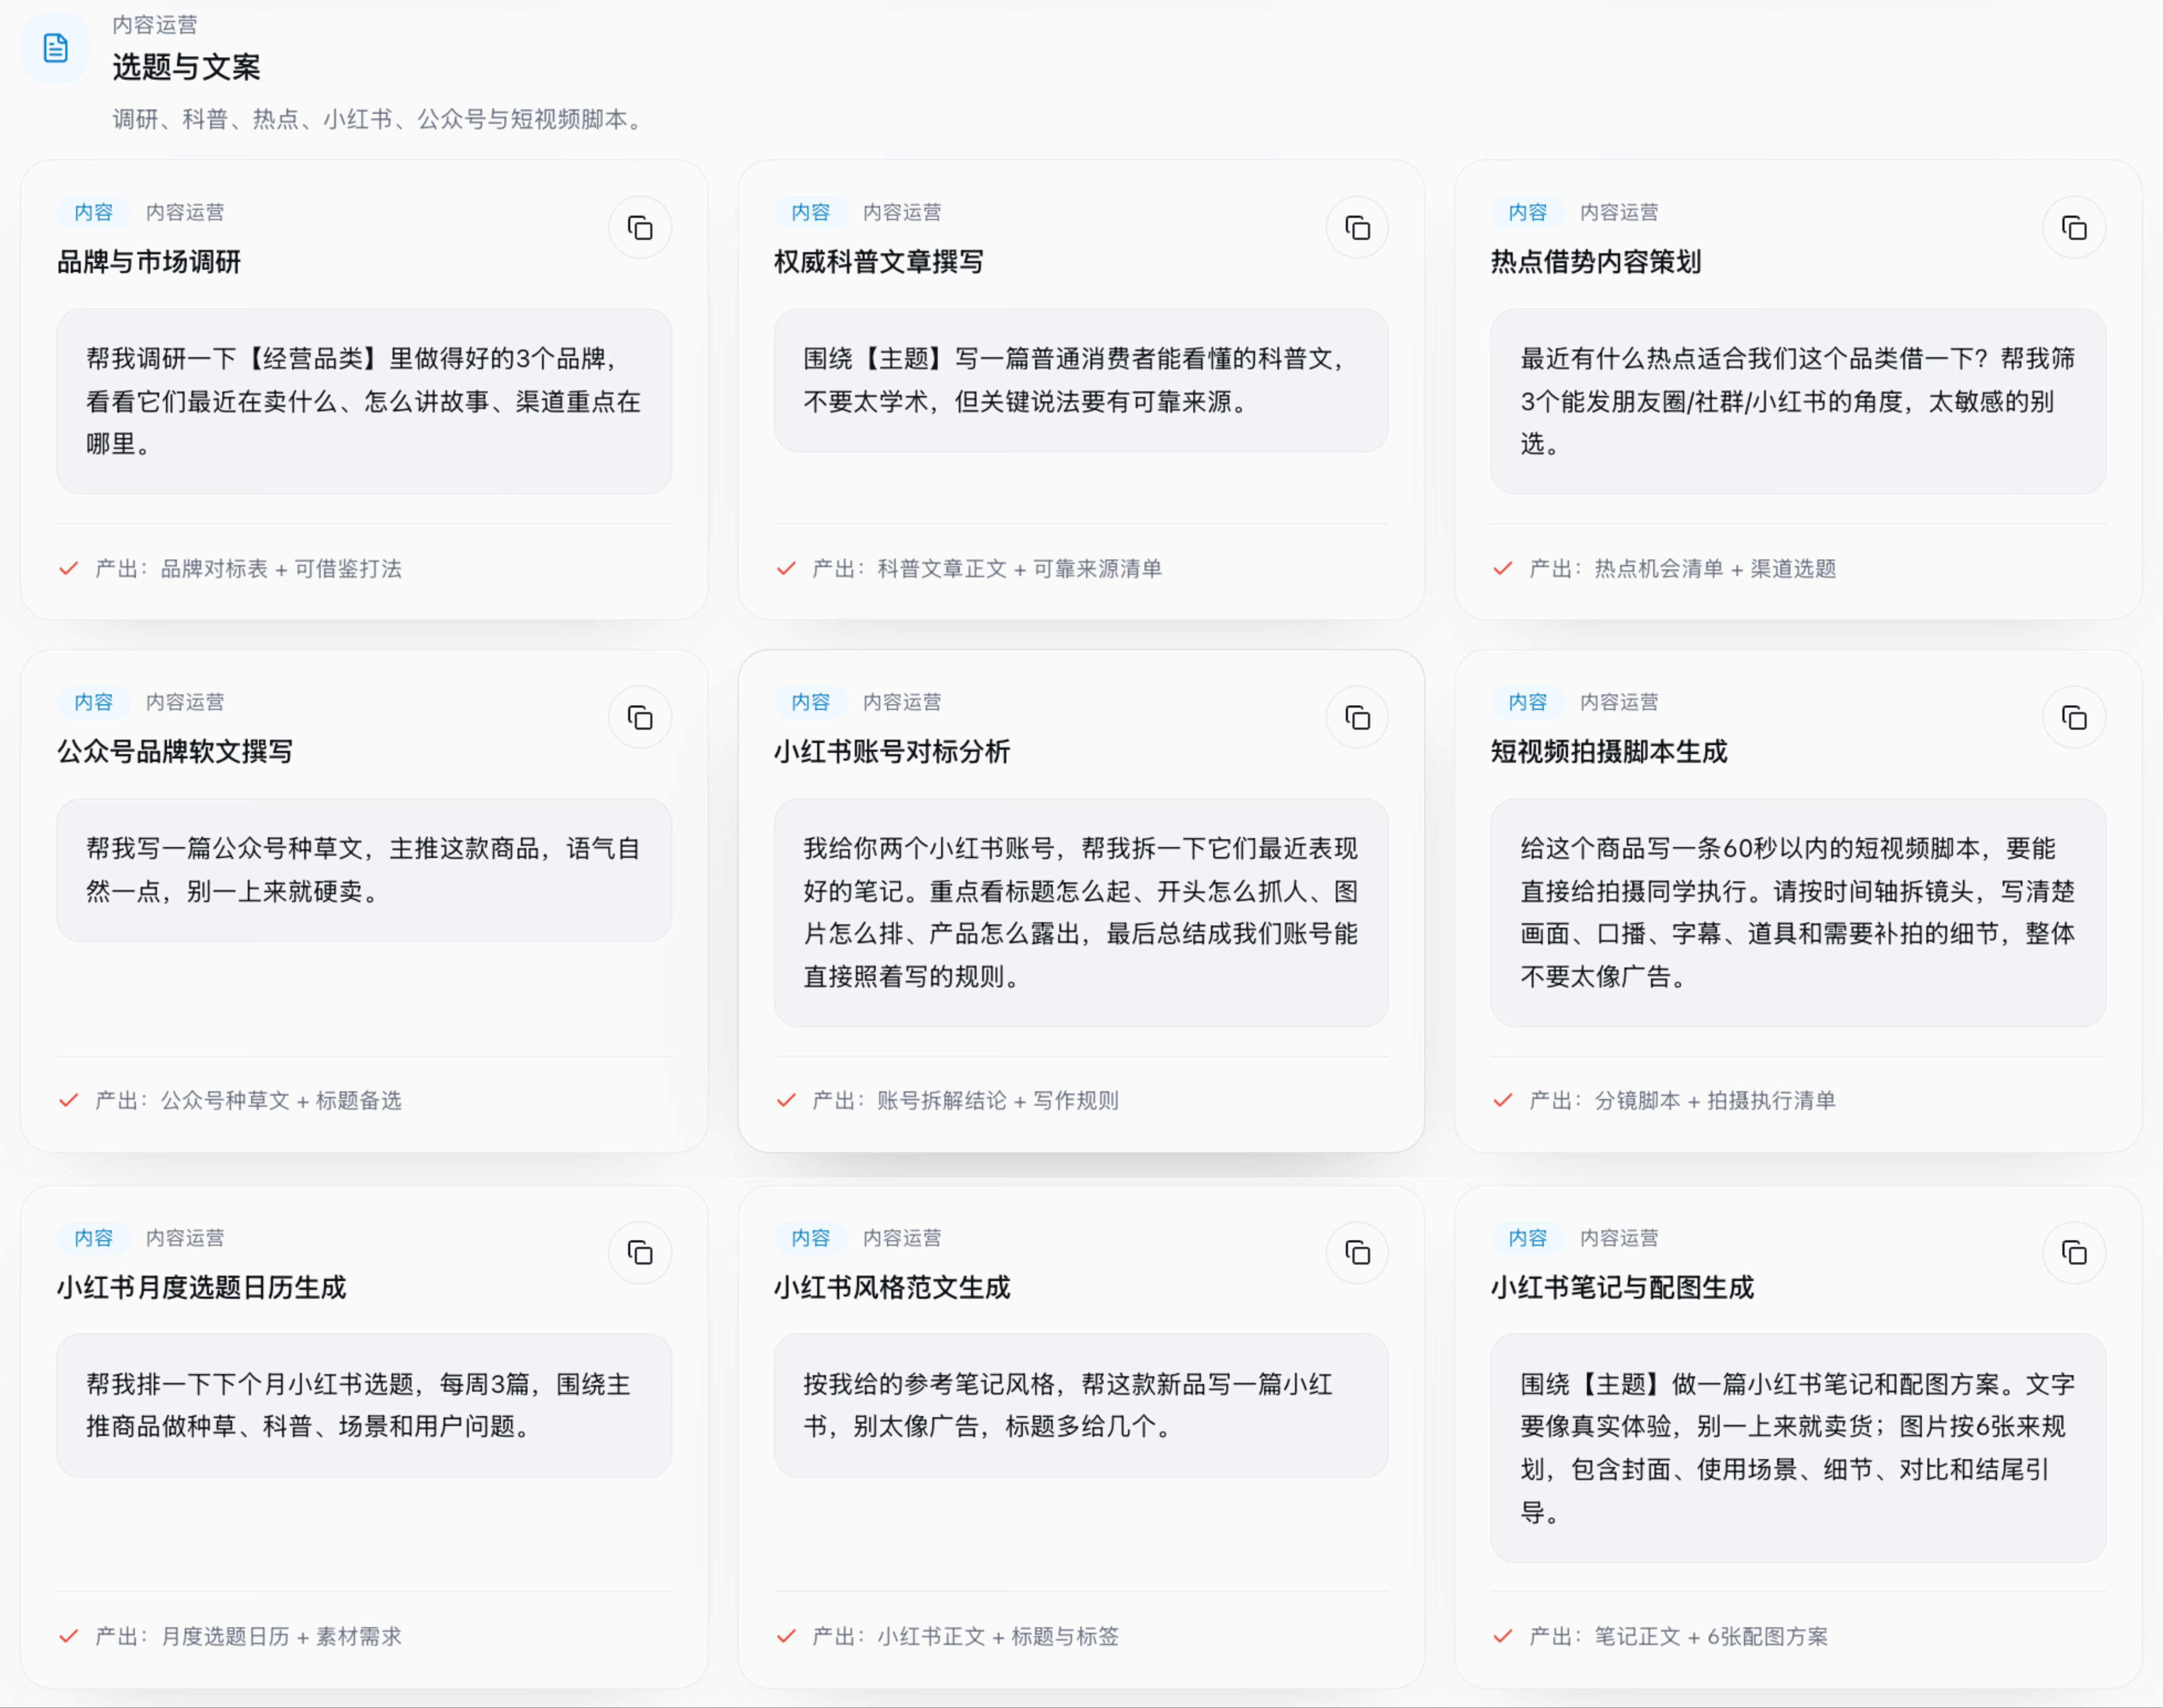Copy the 热点借势内容策划 prompt

[2074, 228]
